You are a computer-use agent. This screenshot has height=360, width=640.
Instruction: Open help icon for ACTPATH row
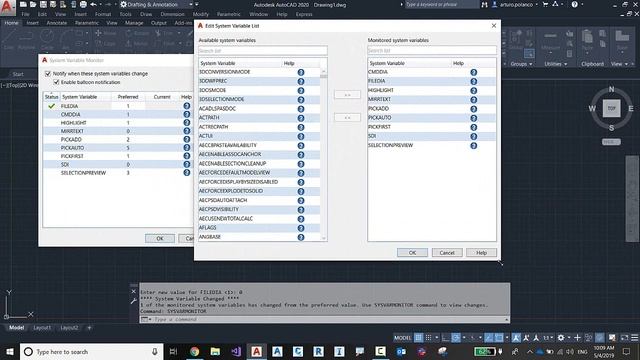(x=301, y=118)
